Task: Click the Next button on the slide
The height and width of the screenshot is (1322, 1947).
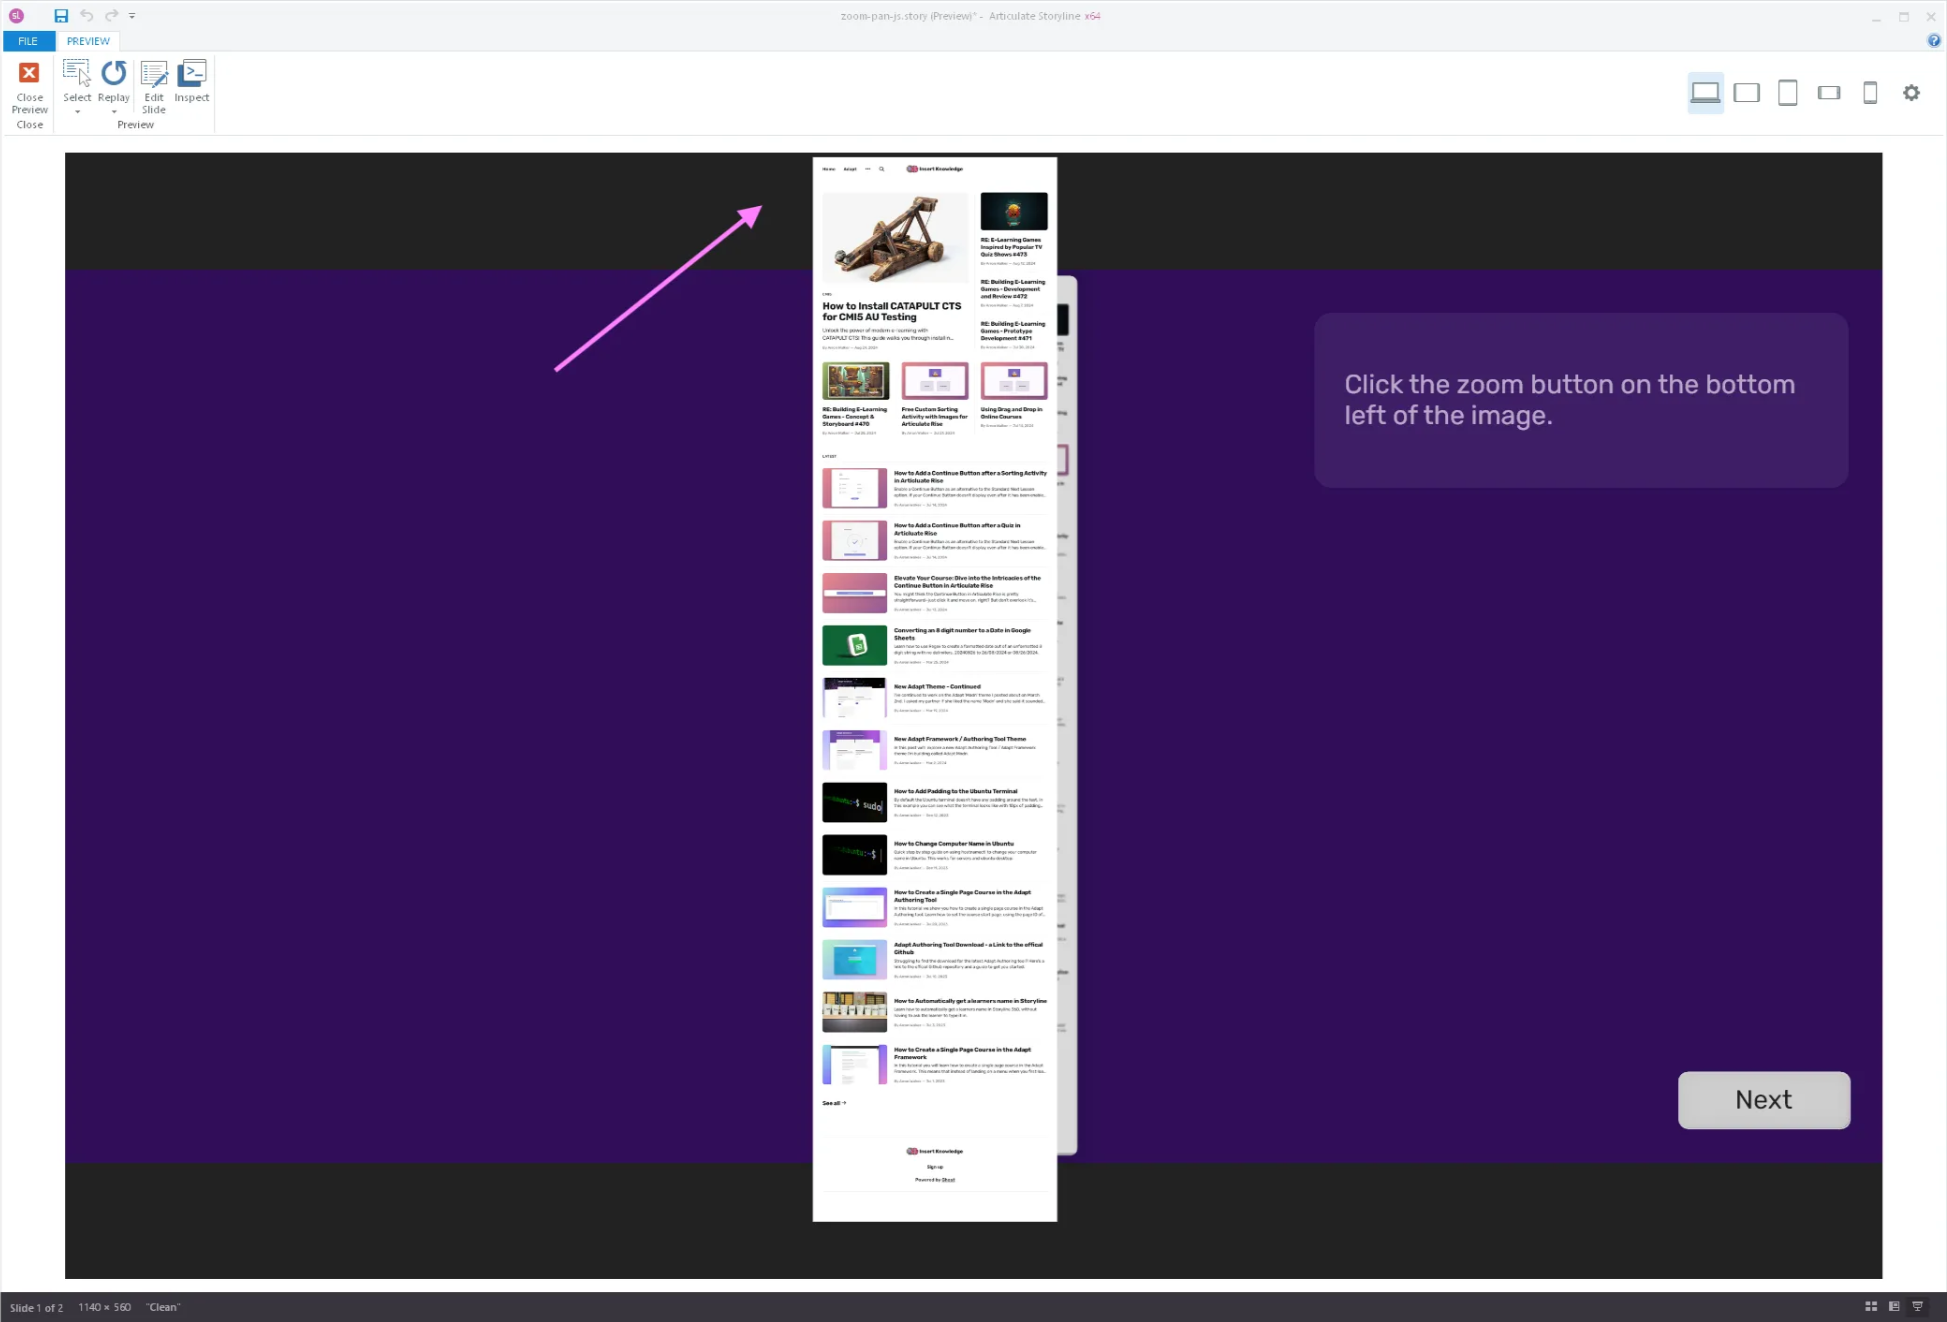Action: click(x=1763, y=1100)
